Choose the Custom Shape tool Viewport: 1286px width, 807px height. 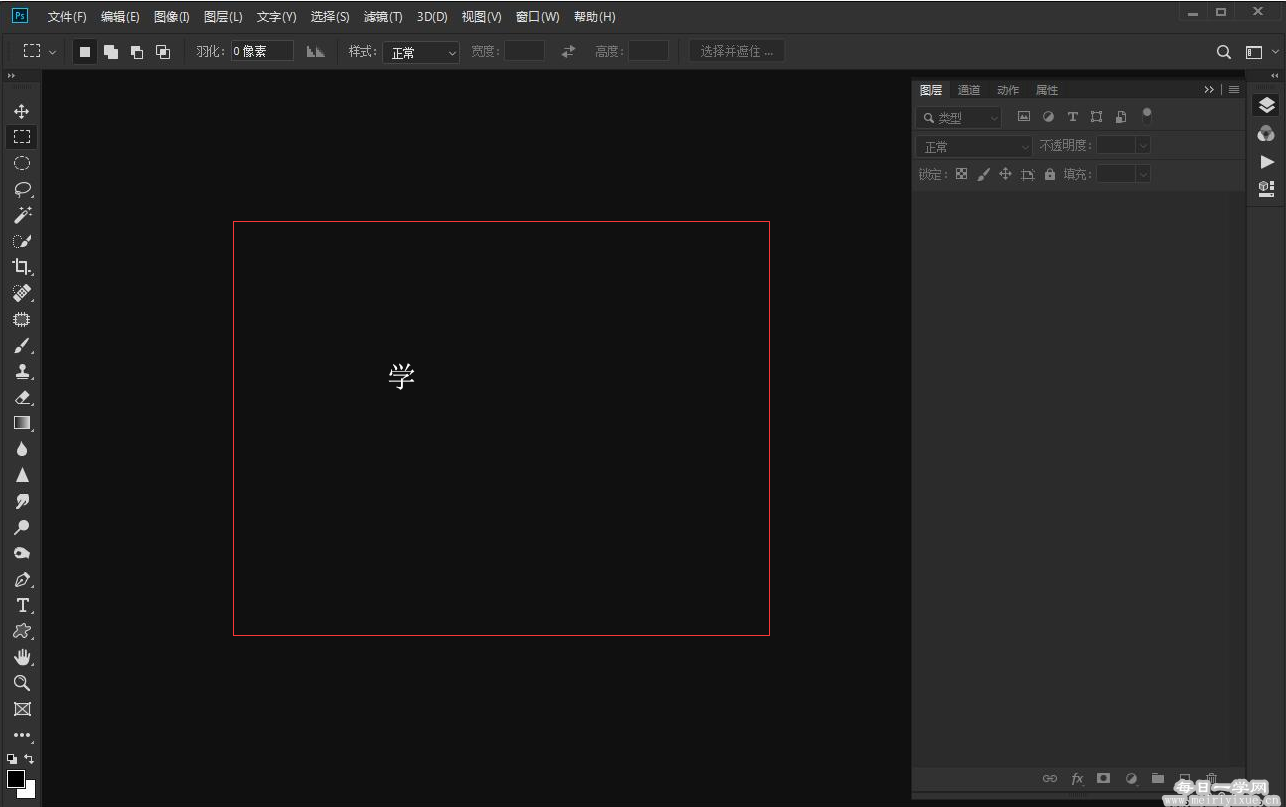pyautogui.click(x=21, y=631)
